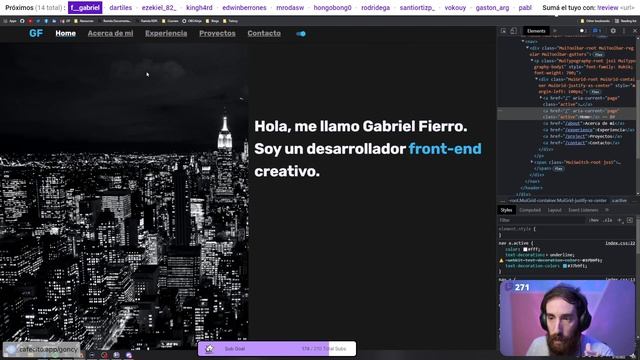This screenshot has width=640, height=360.
Task: Expand the MuiSwitch-root span node
Action: click(x=532, y=162)
